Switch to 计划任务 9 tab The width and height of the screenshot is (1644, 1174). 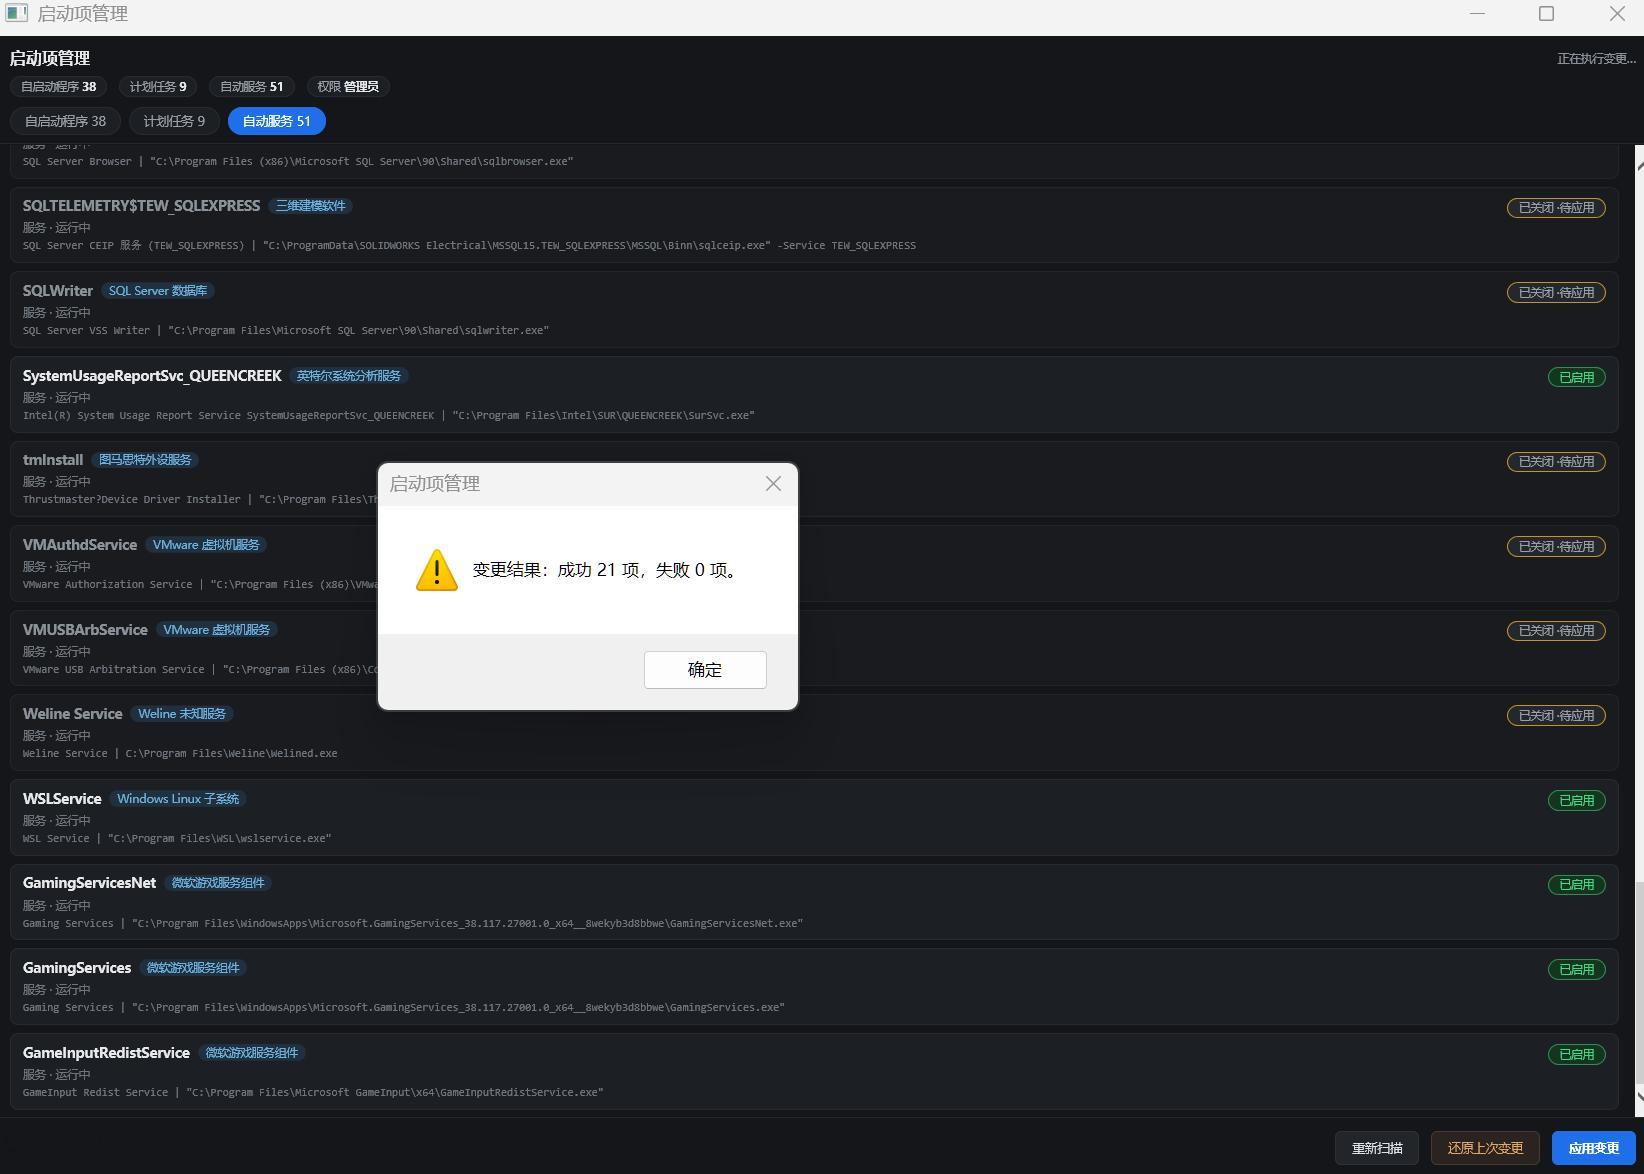(174, 121)
